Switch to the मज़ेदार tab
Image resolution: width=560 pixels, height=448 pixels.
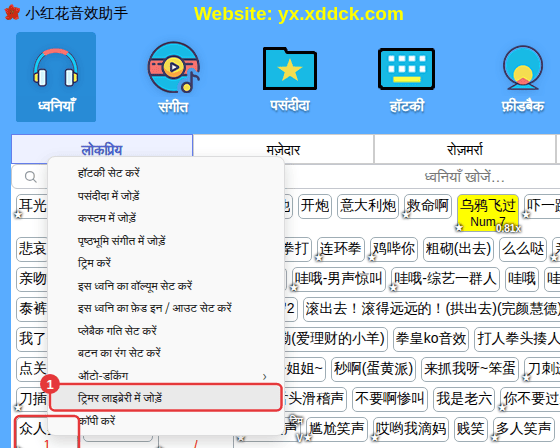(x=283, y=150)
